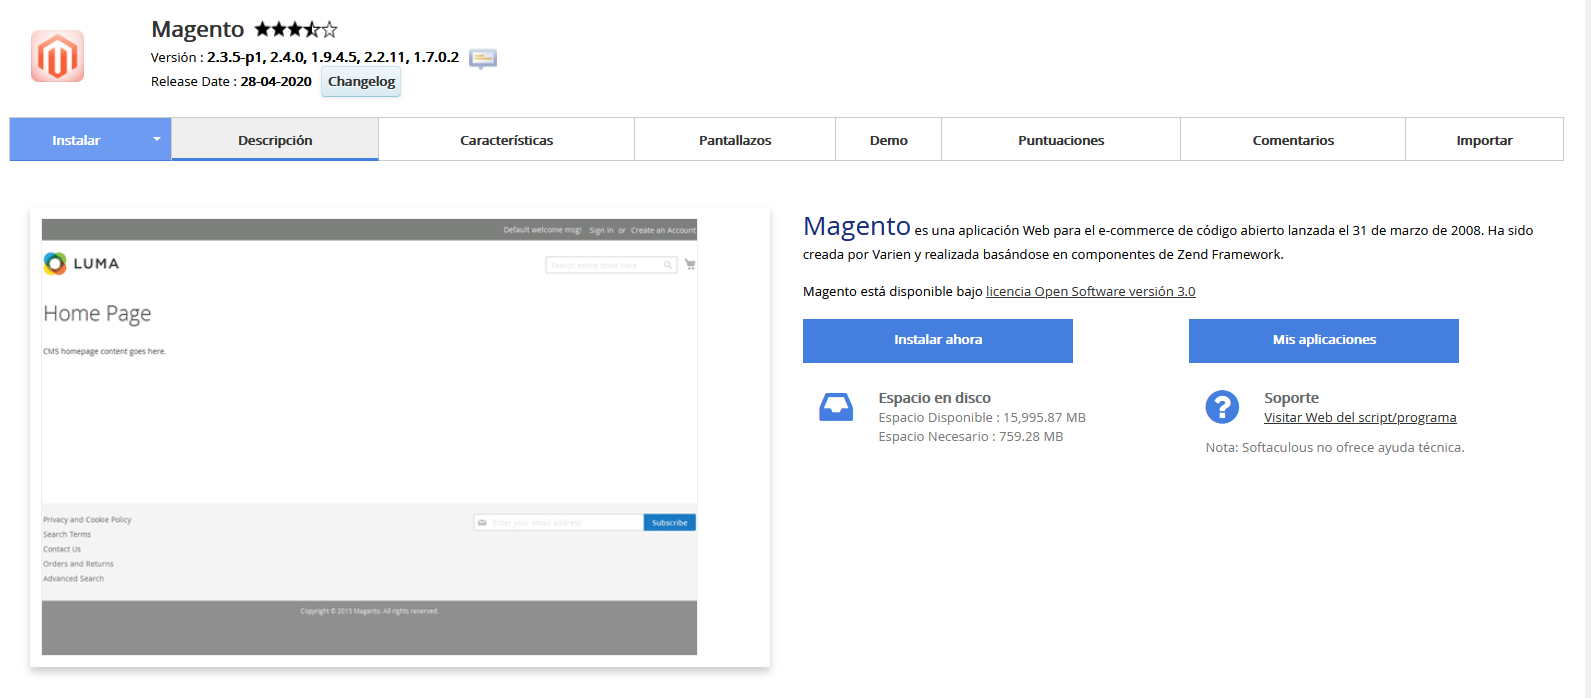Go to the Pantallazos tab

735,140
